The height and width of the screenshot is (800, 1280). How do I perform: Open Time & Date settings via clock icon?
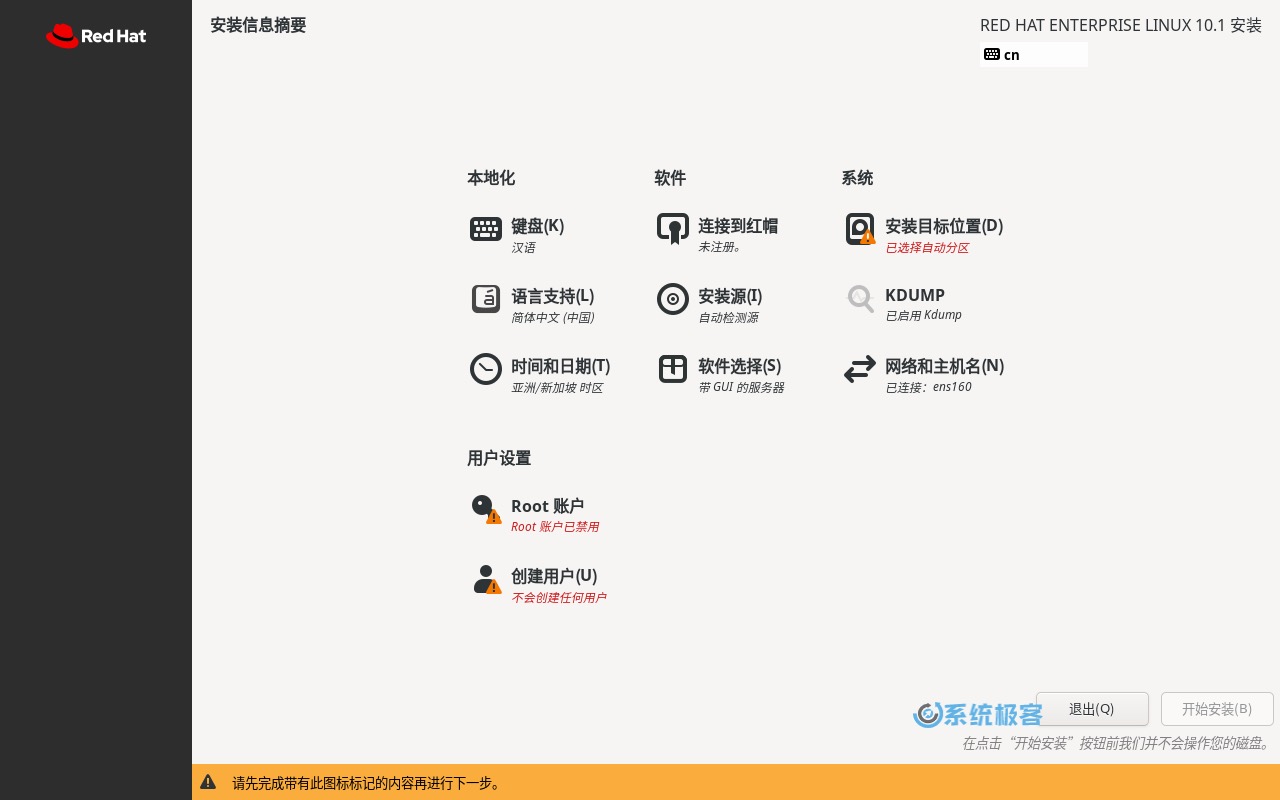coord(486,369)
